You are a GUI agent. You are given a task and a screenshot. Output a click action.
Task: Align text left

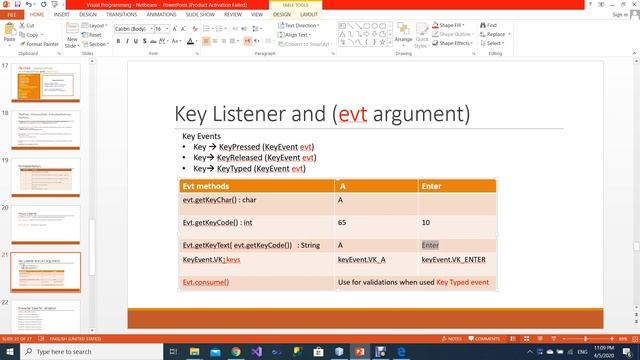[x=206, y=41]
